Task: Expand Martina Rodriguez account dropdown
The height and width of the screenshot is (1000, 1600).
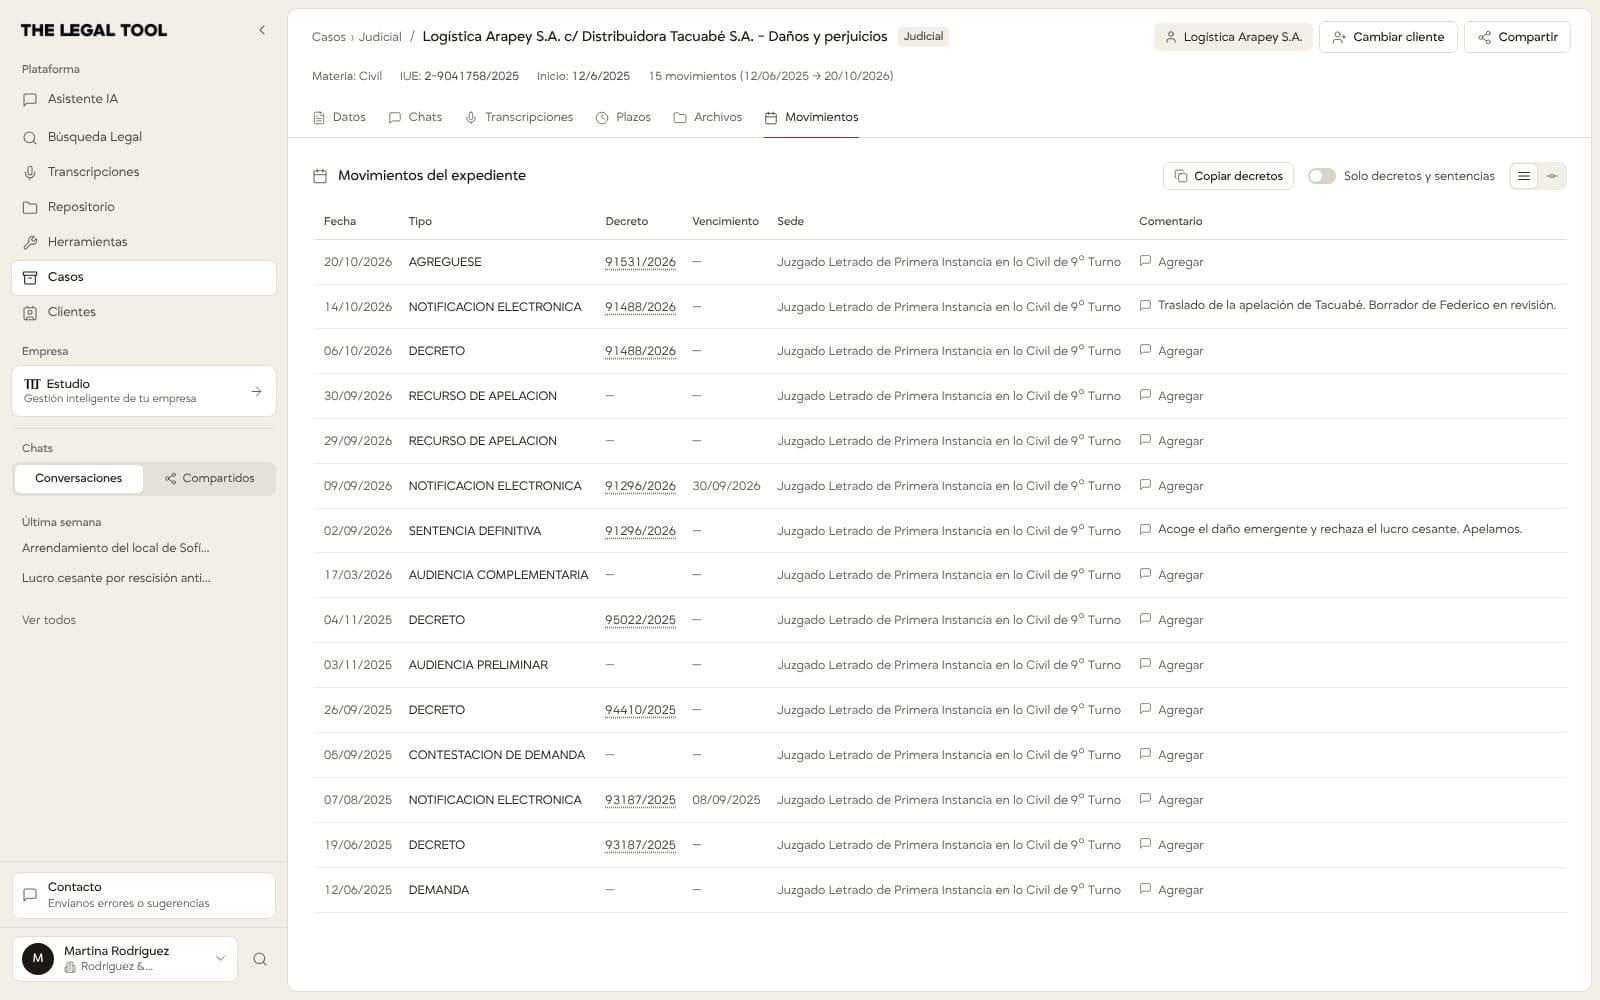Action: 220,959
